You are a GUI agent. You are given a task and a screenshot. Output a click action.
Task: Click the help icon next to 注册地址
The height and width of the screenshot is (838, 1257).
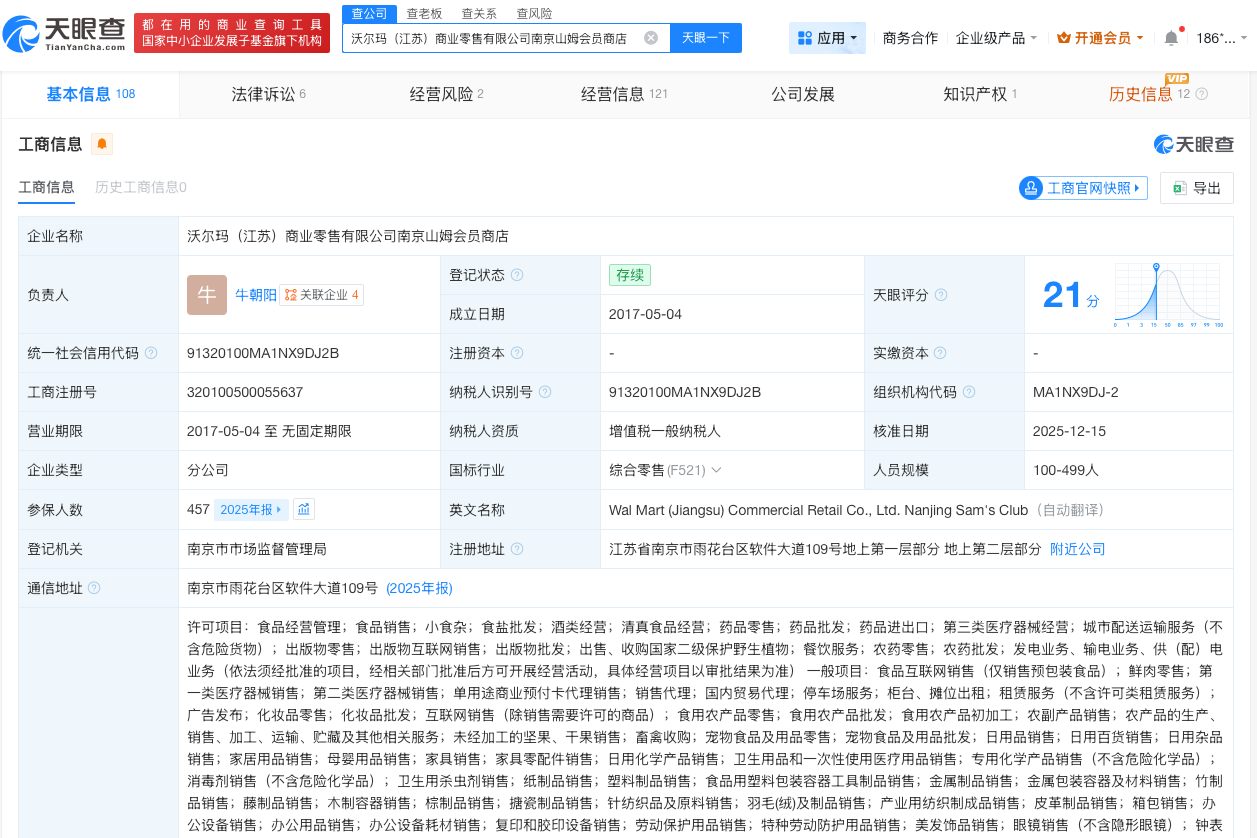tap(517, 549)
